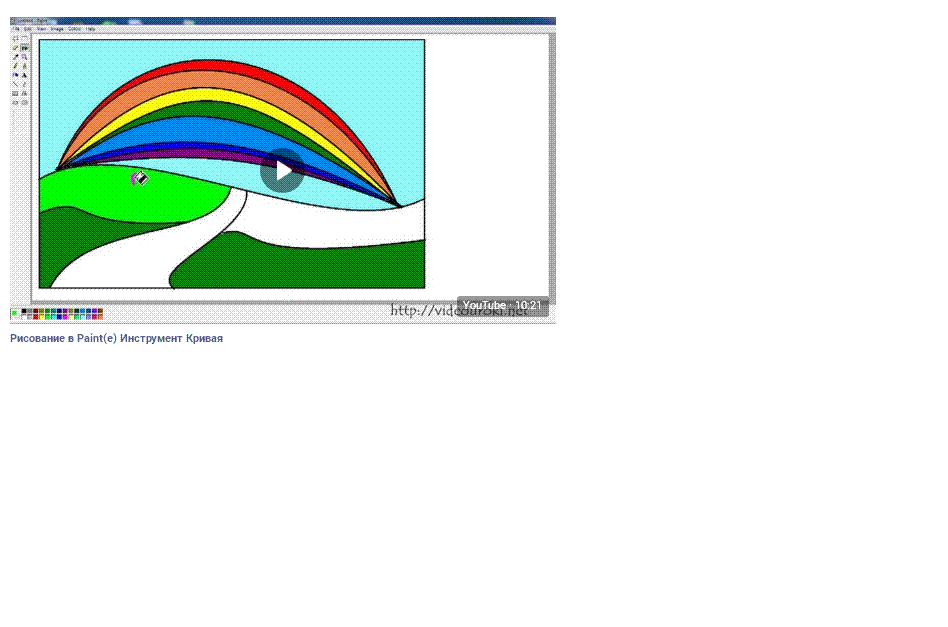Select the Curve tool
This screenshot has height=627, width=948.
pyautogui.click(x=24, y=84)
